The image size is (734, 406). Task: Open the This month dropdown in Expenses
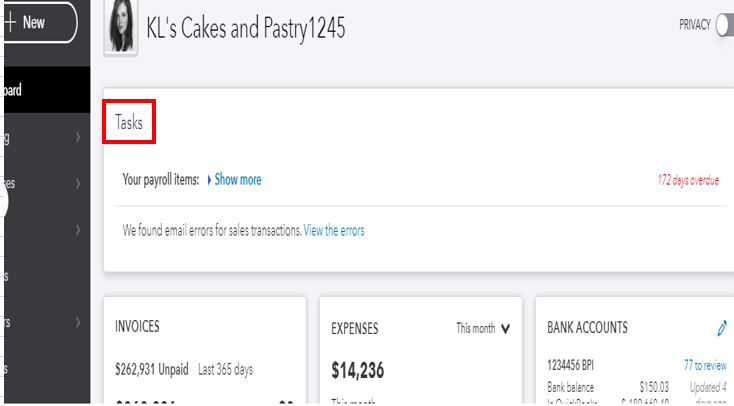483,328
